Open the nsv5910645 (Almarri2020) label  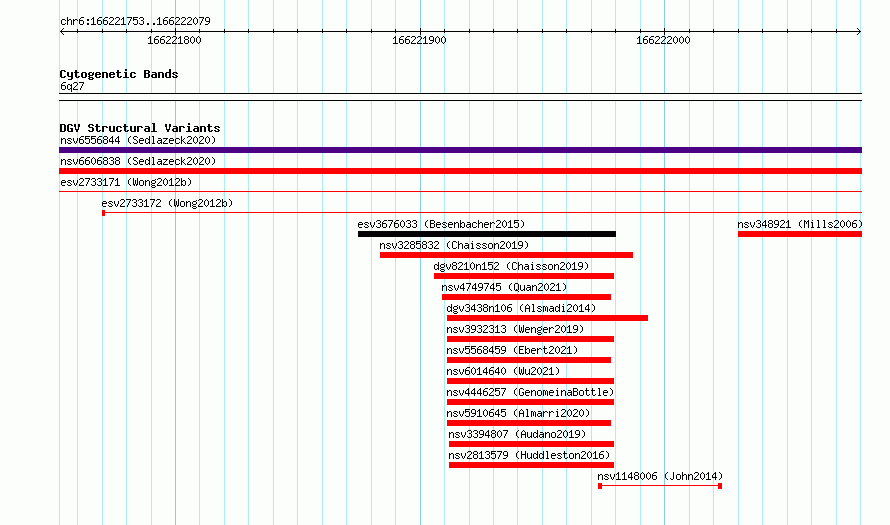[x=518, y=413]
